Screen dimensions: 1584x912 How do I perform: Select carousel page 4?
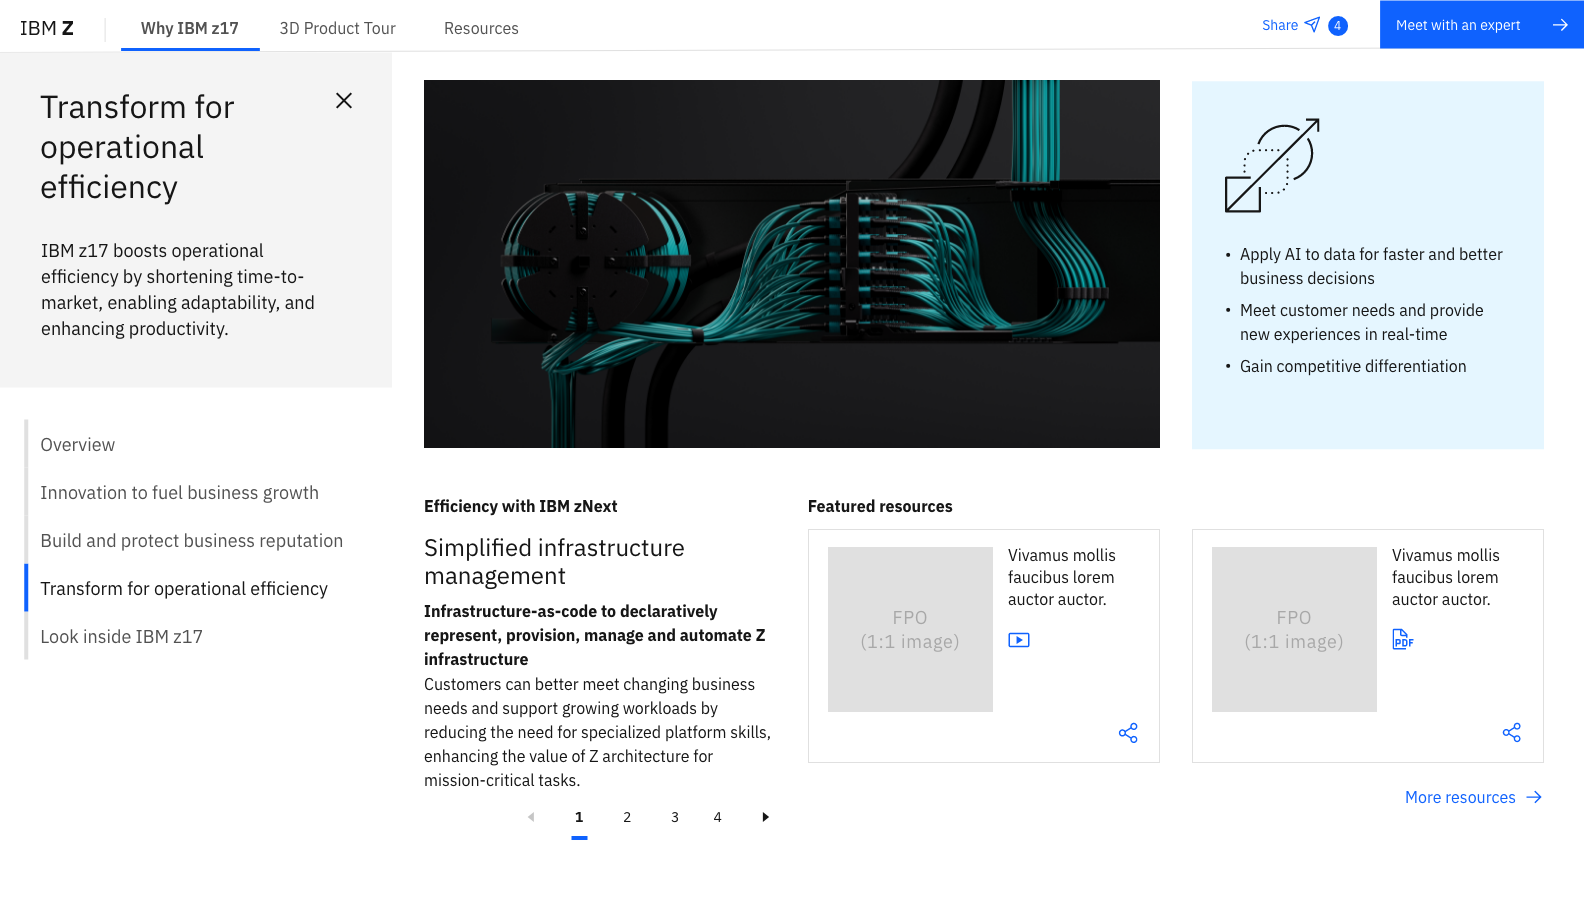pos(717,817)
